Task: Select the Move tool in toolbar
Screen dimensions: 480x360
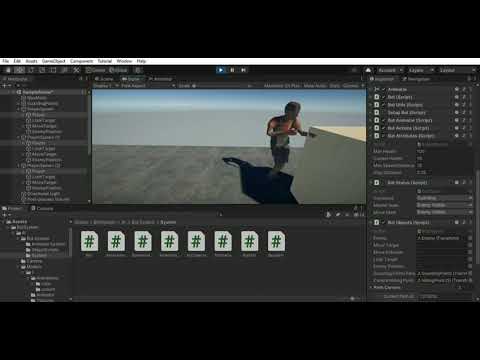Action: tap(19, 70)
